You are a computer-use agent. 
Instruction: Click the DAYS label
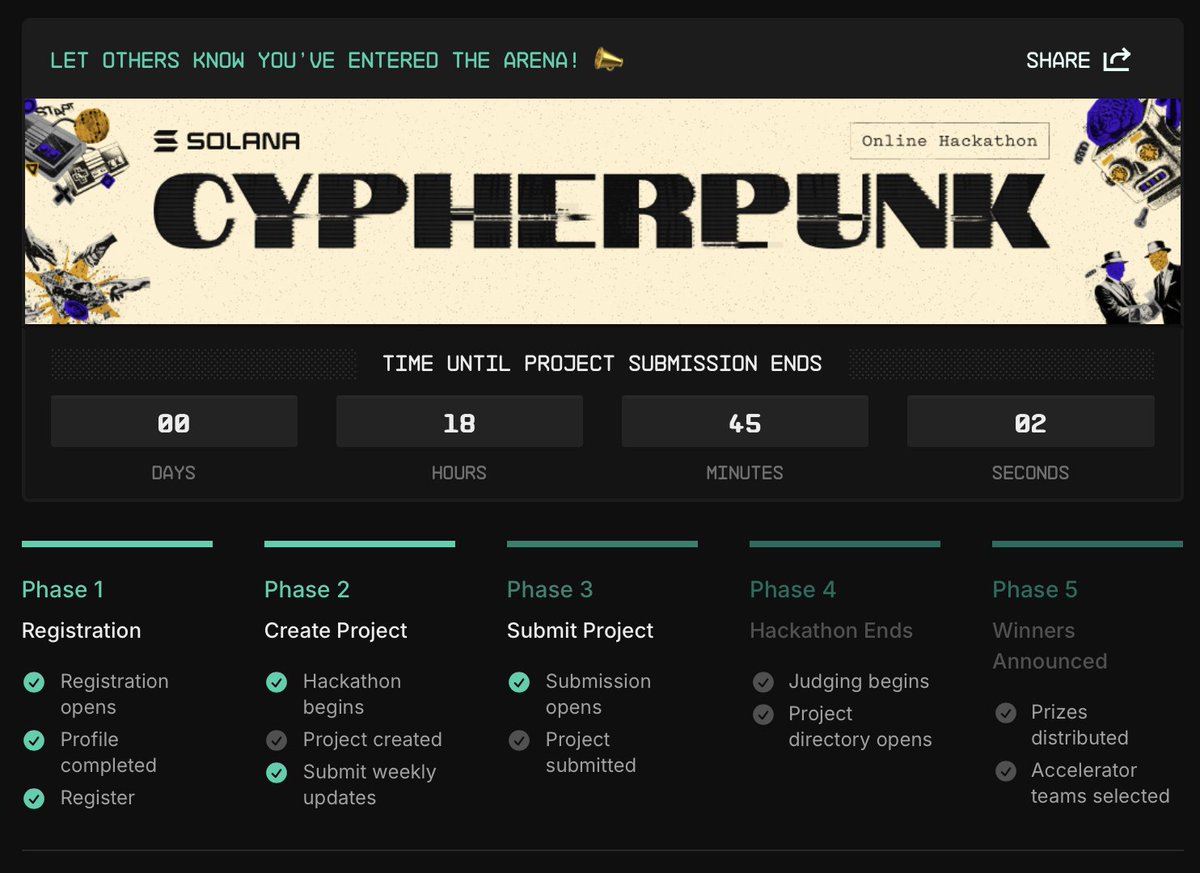pyautogui.click(x=174, y=473)
